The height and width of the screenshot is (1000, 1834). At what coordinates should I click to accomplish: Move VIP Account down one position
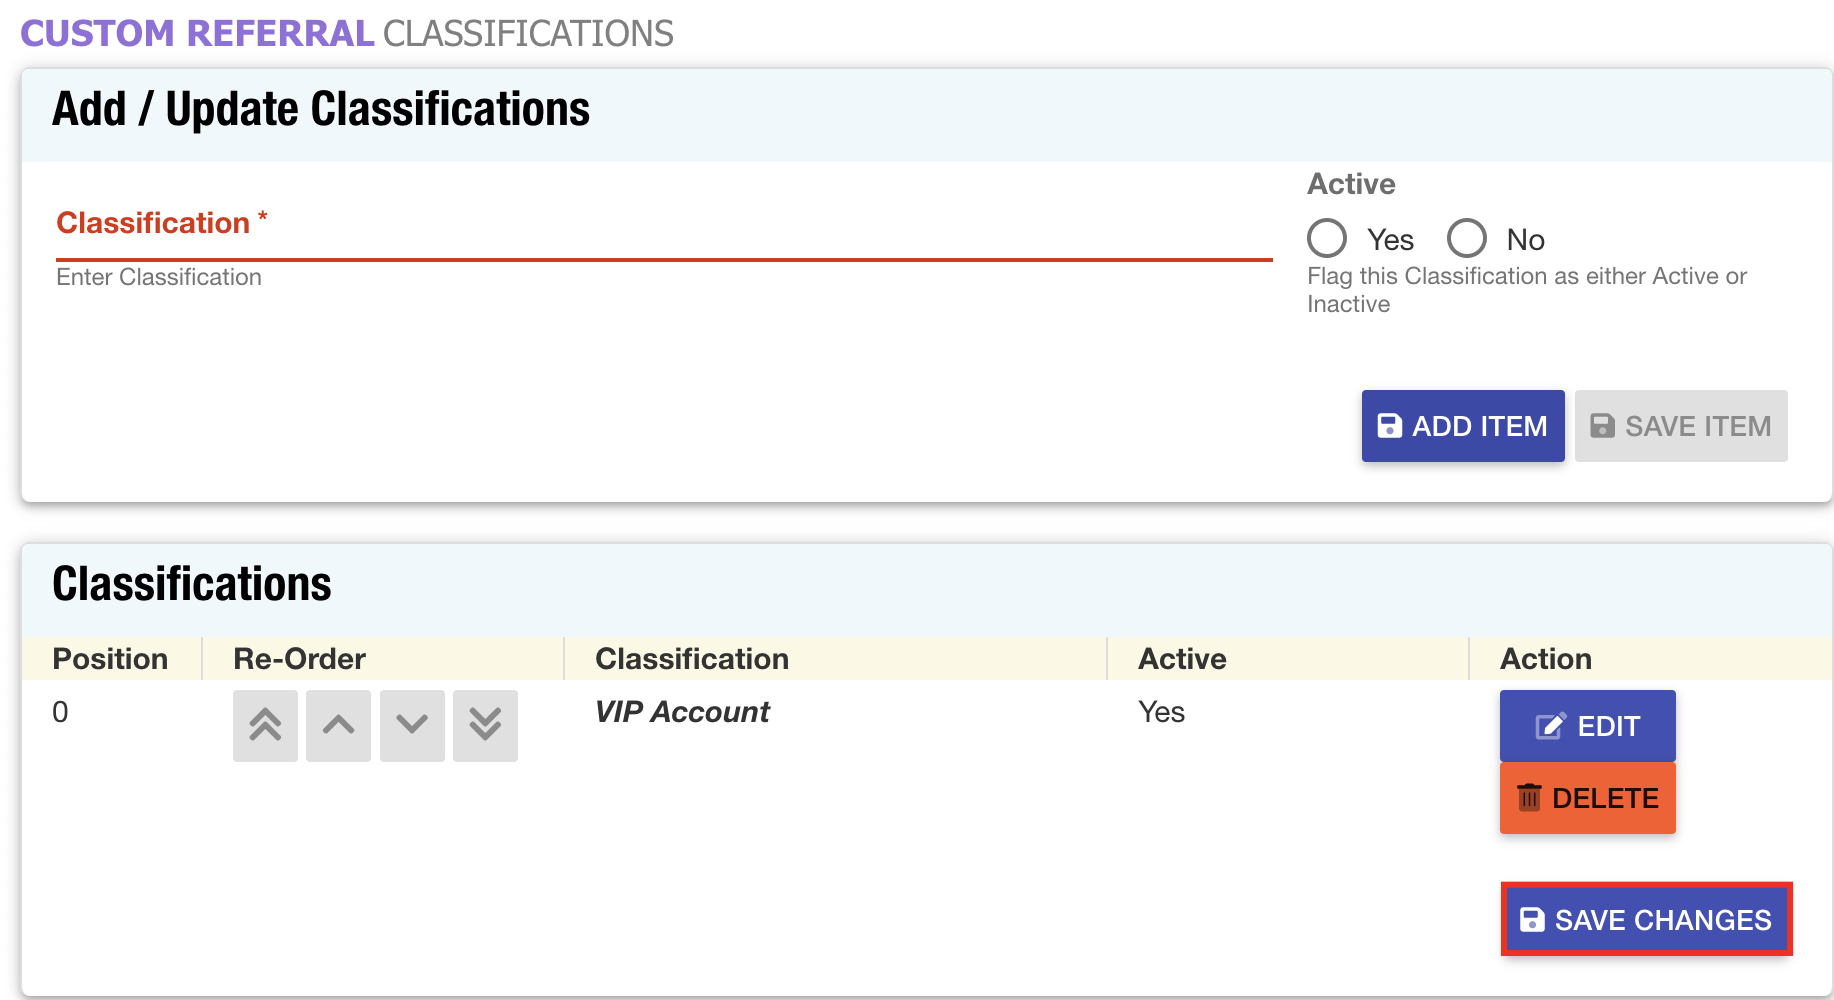(412, 725)
